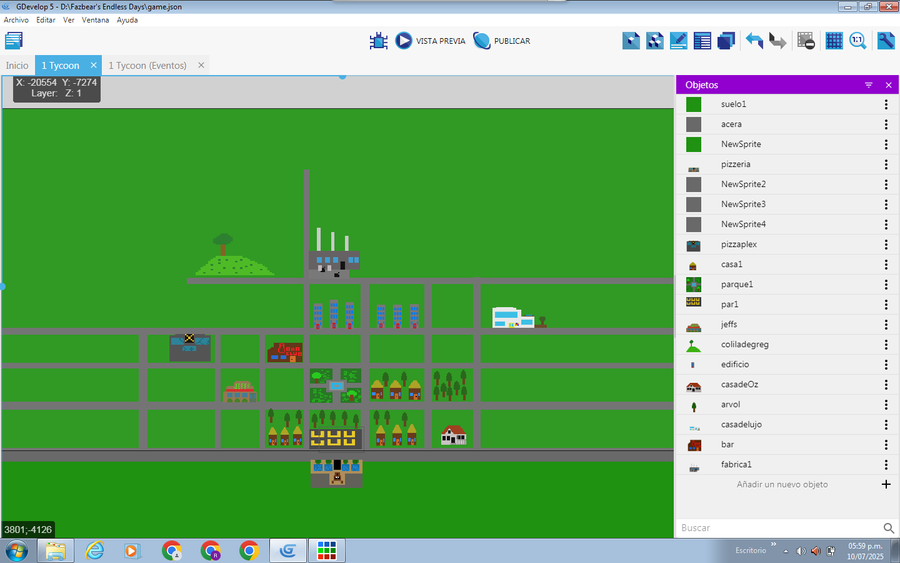Select the casadelujo object
900x563 pixels.
[788, 425]
